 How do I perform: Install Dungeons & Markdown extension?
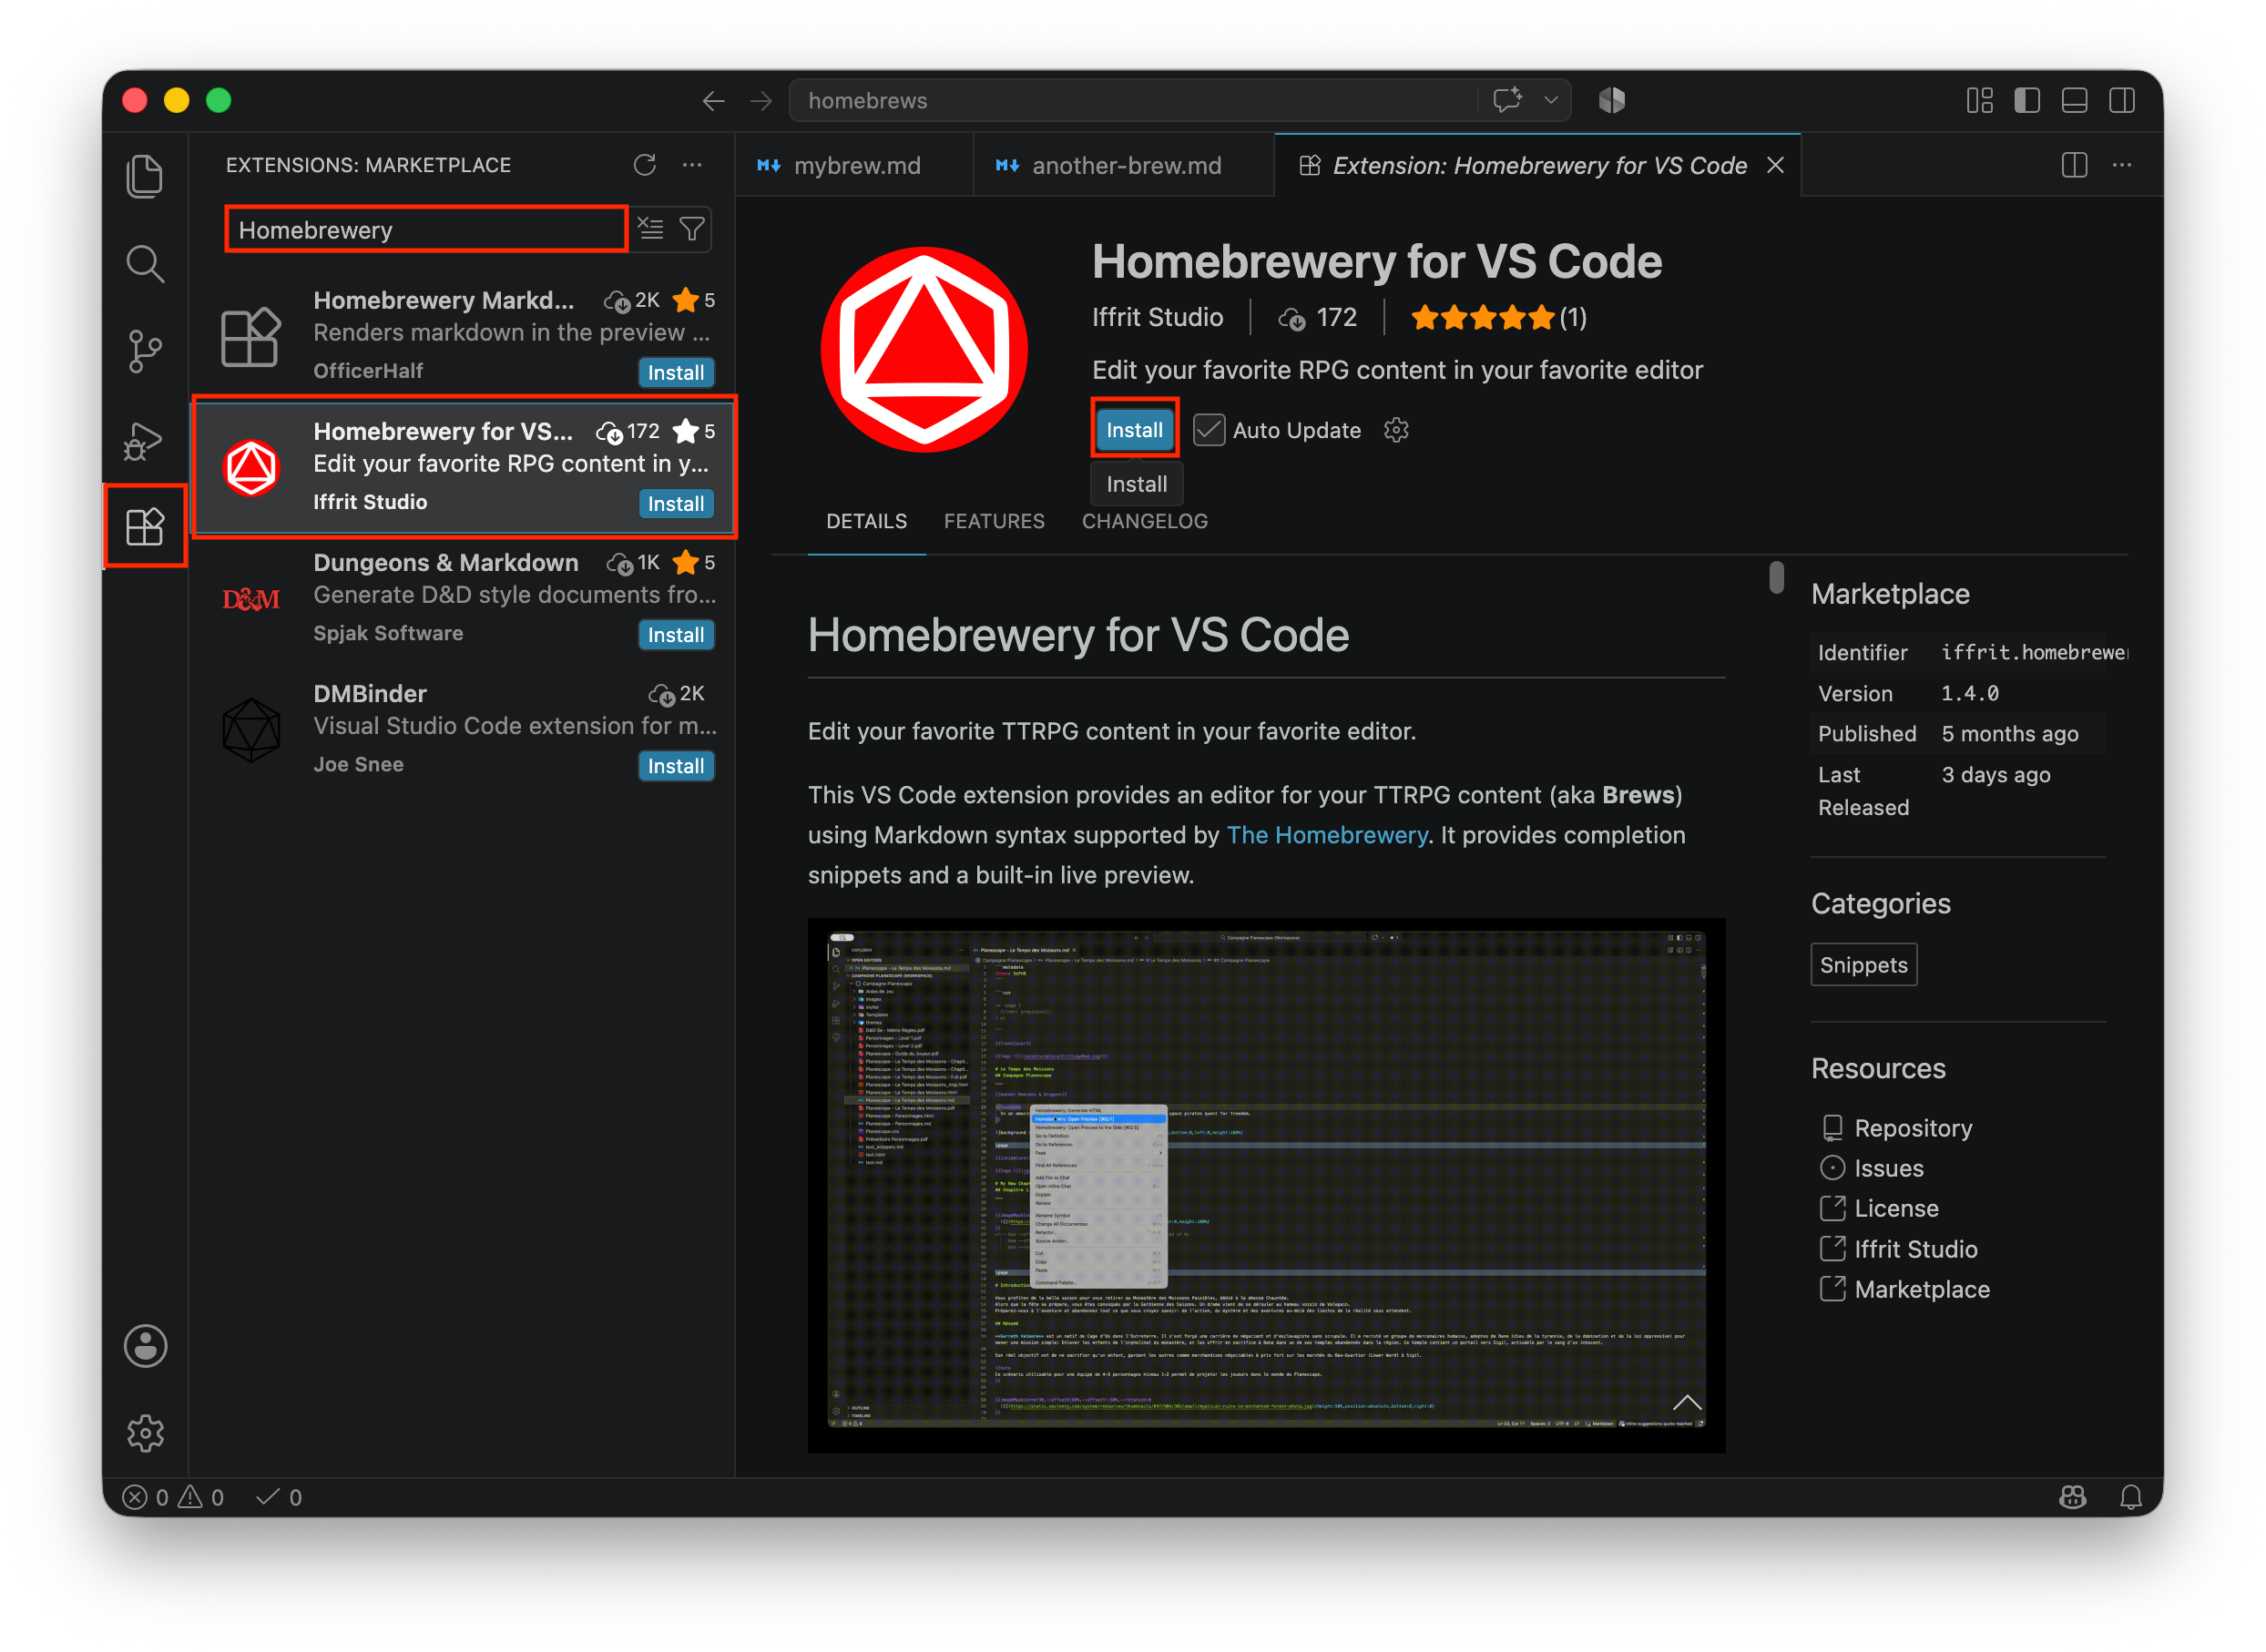pyautogui.click(x=676, y=634)
